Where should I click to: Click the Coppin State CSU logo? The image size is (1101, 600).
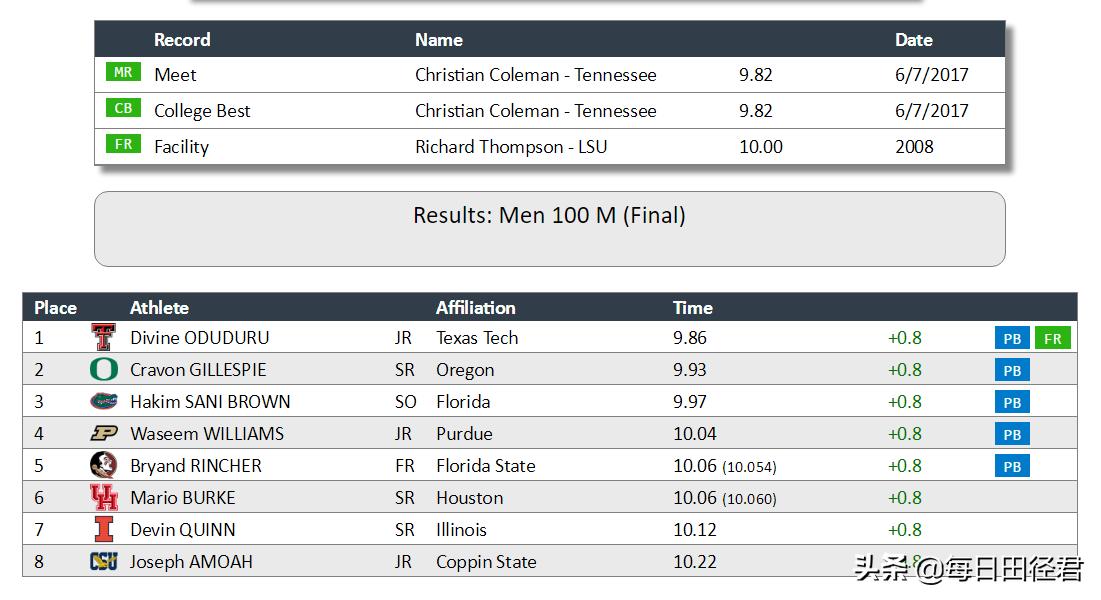(103, 561)
